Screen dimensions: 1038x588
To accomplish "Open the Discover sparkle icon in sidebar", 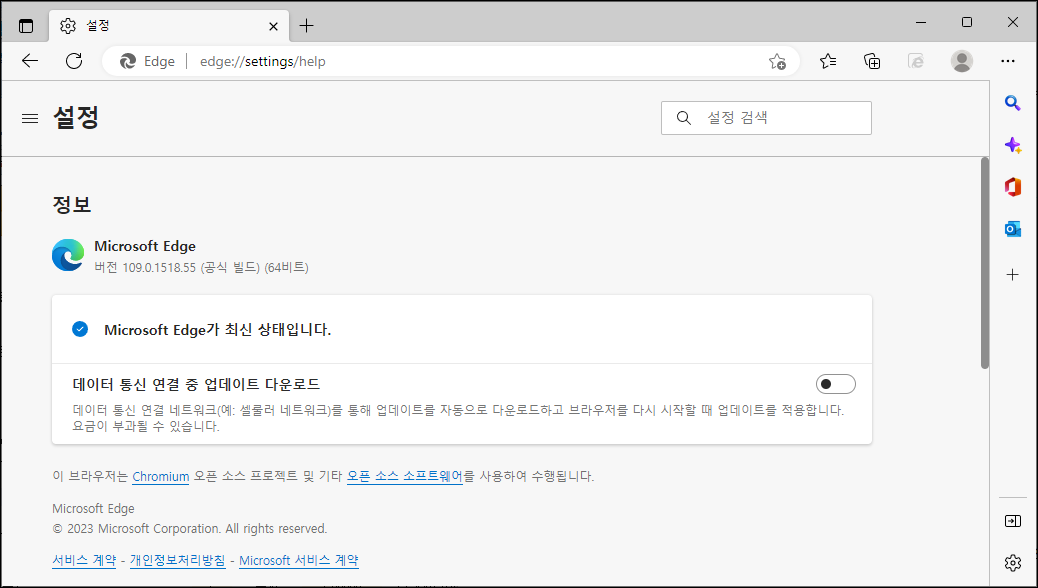I will [x=1012, y=145].
